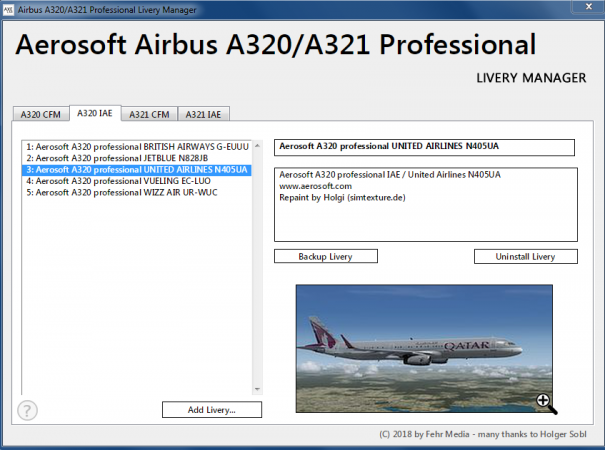Click the Add Livery... button
The image size is (605, 450).
212,410
